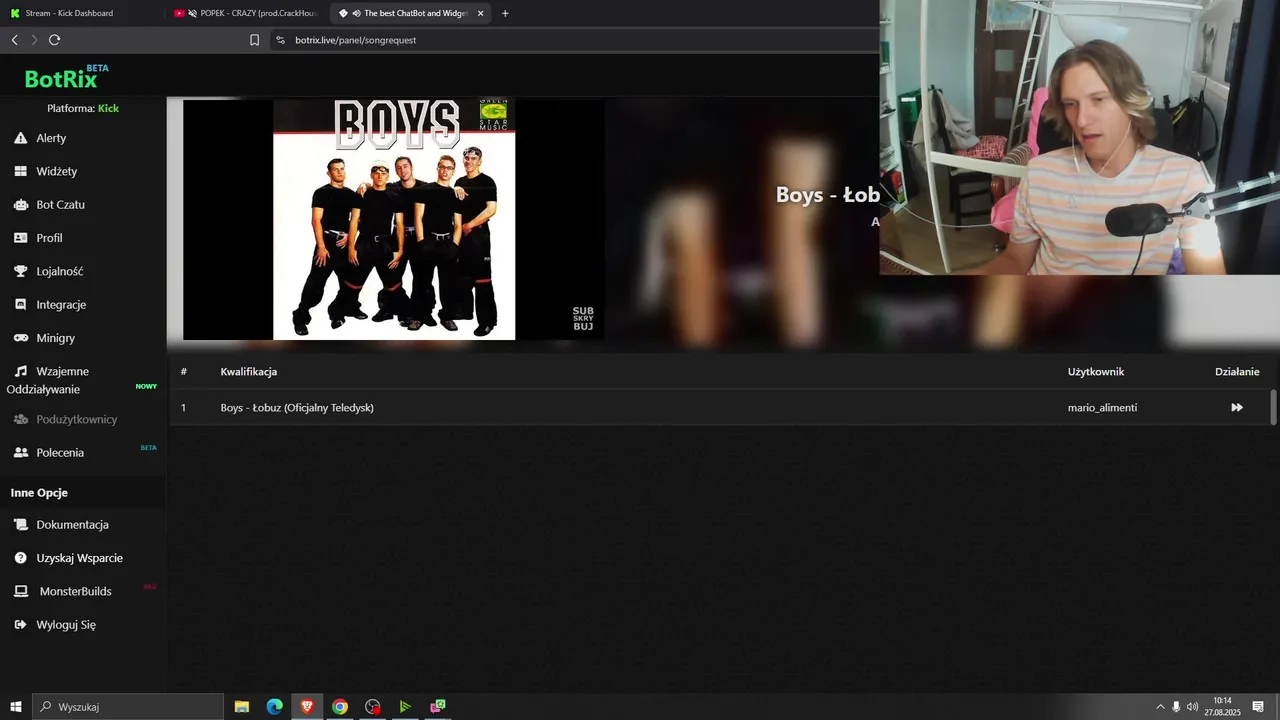The image size is (1280, 720).
Task: Open the Dokumentacja book icon
Action: point(20,525)
